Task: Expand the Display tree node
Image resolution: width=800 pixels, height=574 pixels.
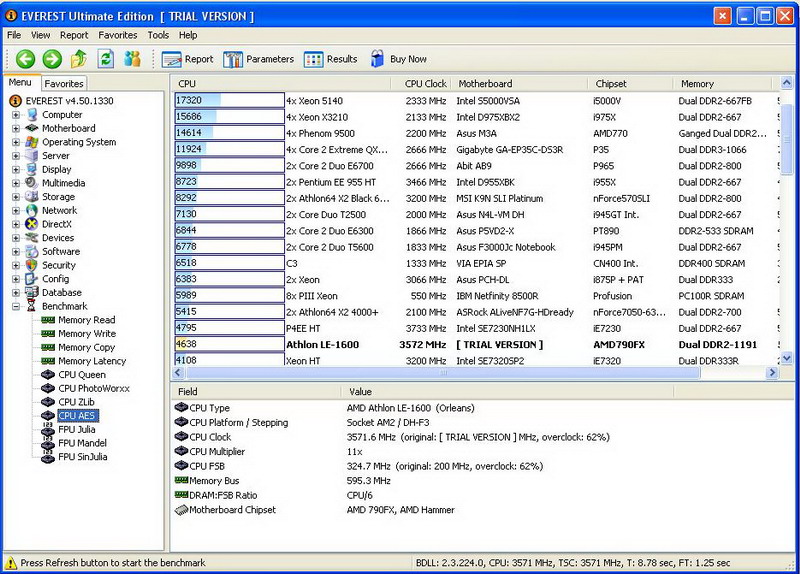Action: tap(16, 169)
